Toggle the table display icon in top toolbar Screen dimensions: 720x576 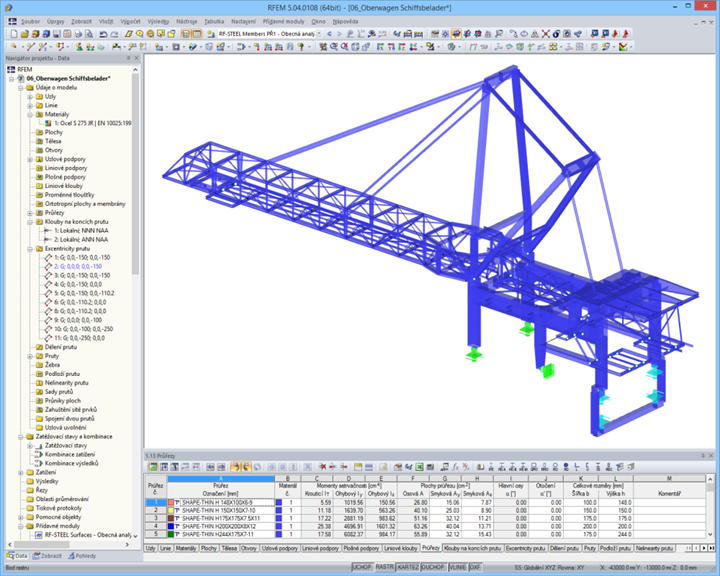click(197, 34)
